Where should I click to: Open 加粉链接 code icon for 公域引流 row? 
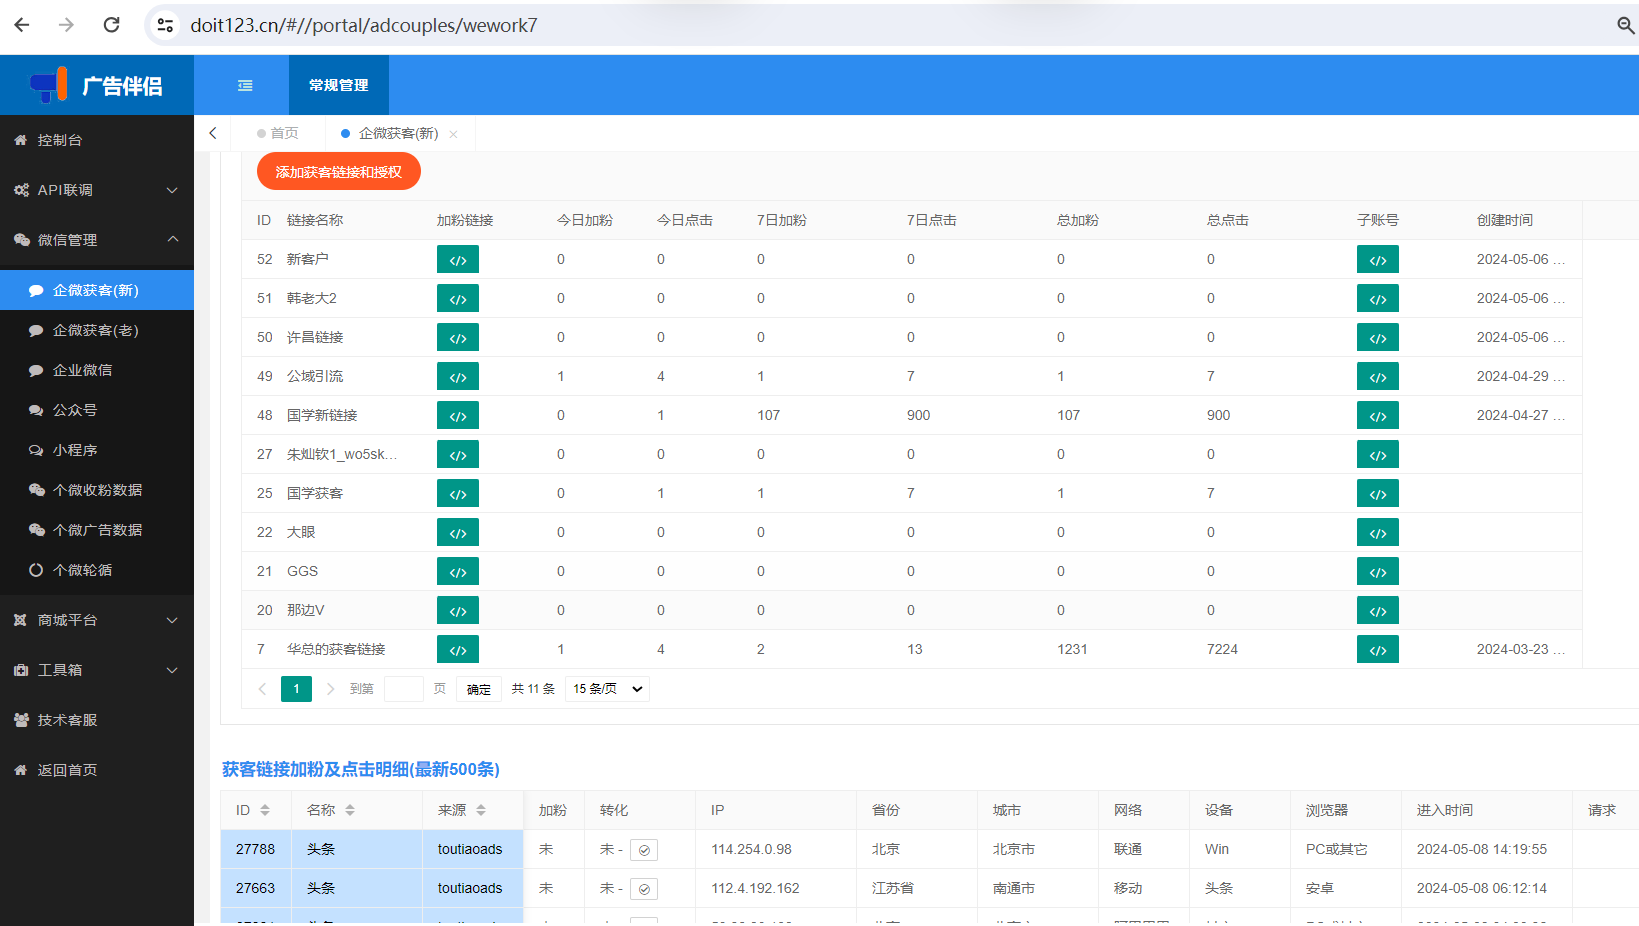coord(458,376)
